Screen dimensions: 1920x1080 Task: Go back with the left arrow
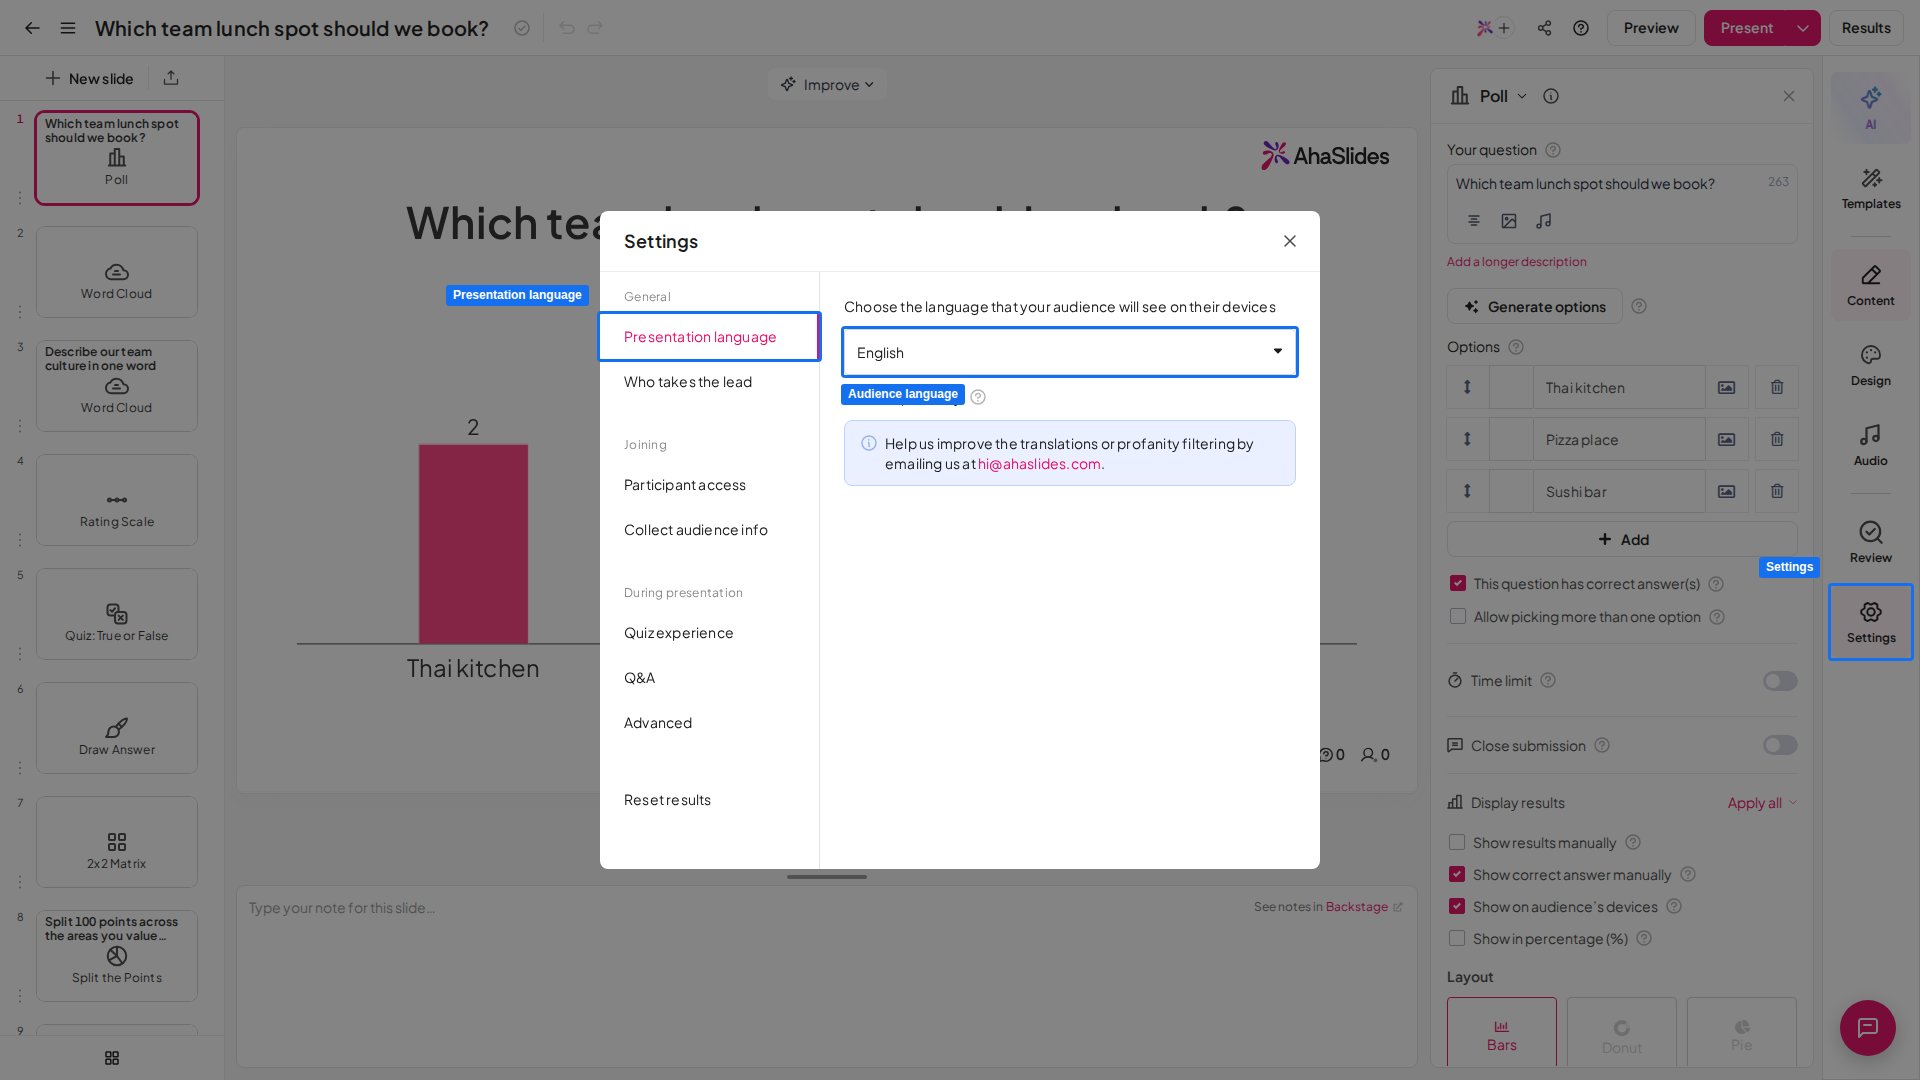click(x=32, y=28)
